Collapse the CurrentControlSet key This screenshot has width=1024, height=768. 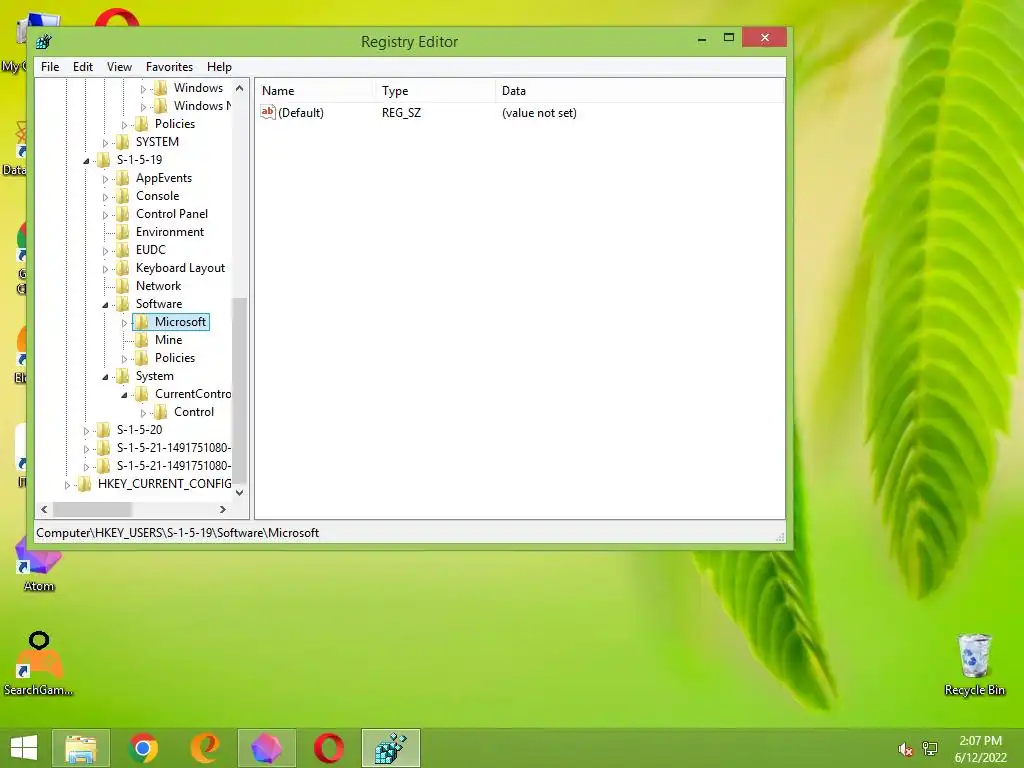pos(124,395)
